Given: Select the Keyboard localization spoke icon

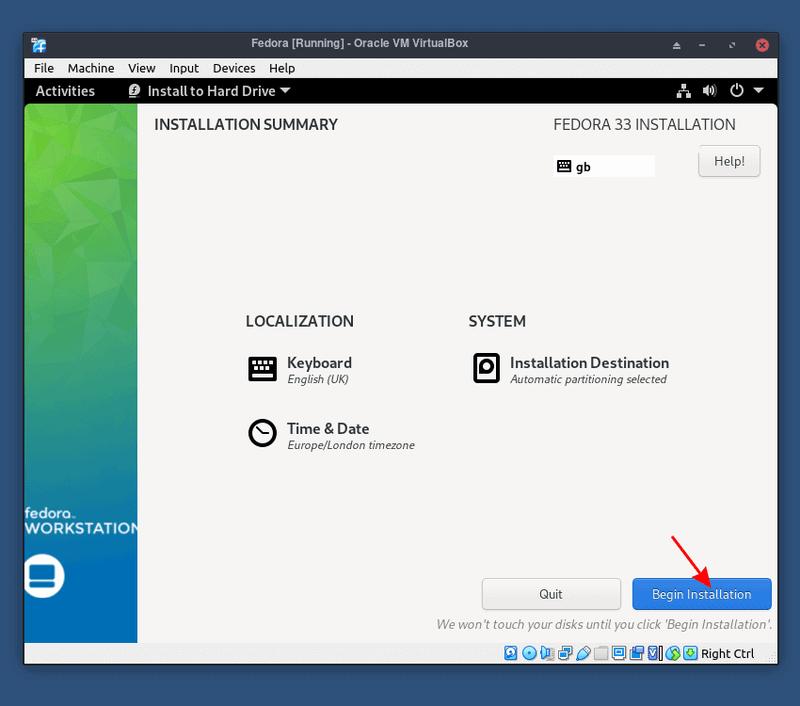Looking at the screenshot, I should [261, 369].
